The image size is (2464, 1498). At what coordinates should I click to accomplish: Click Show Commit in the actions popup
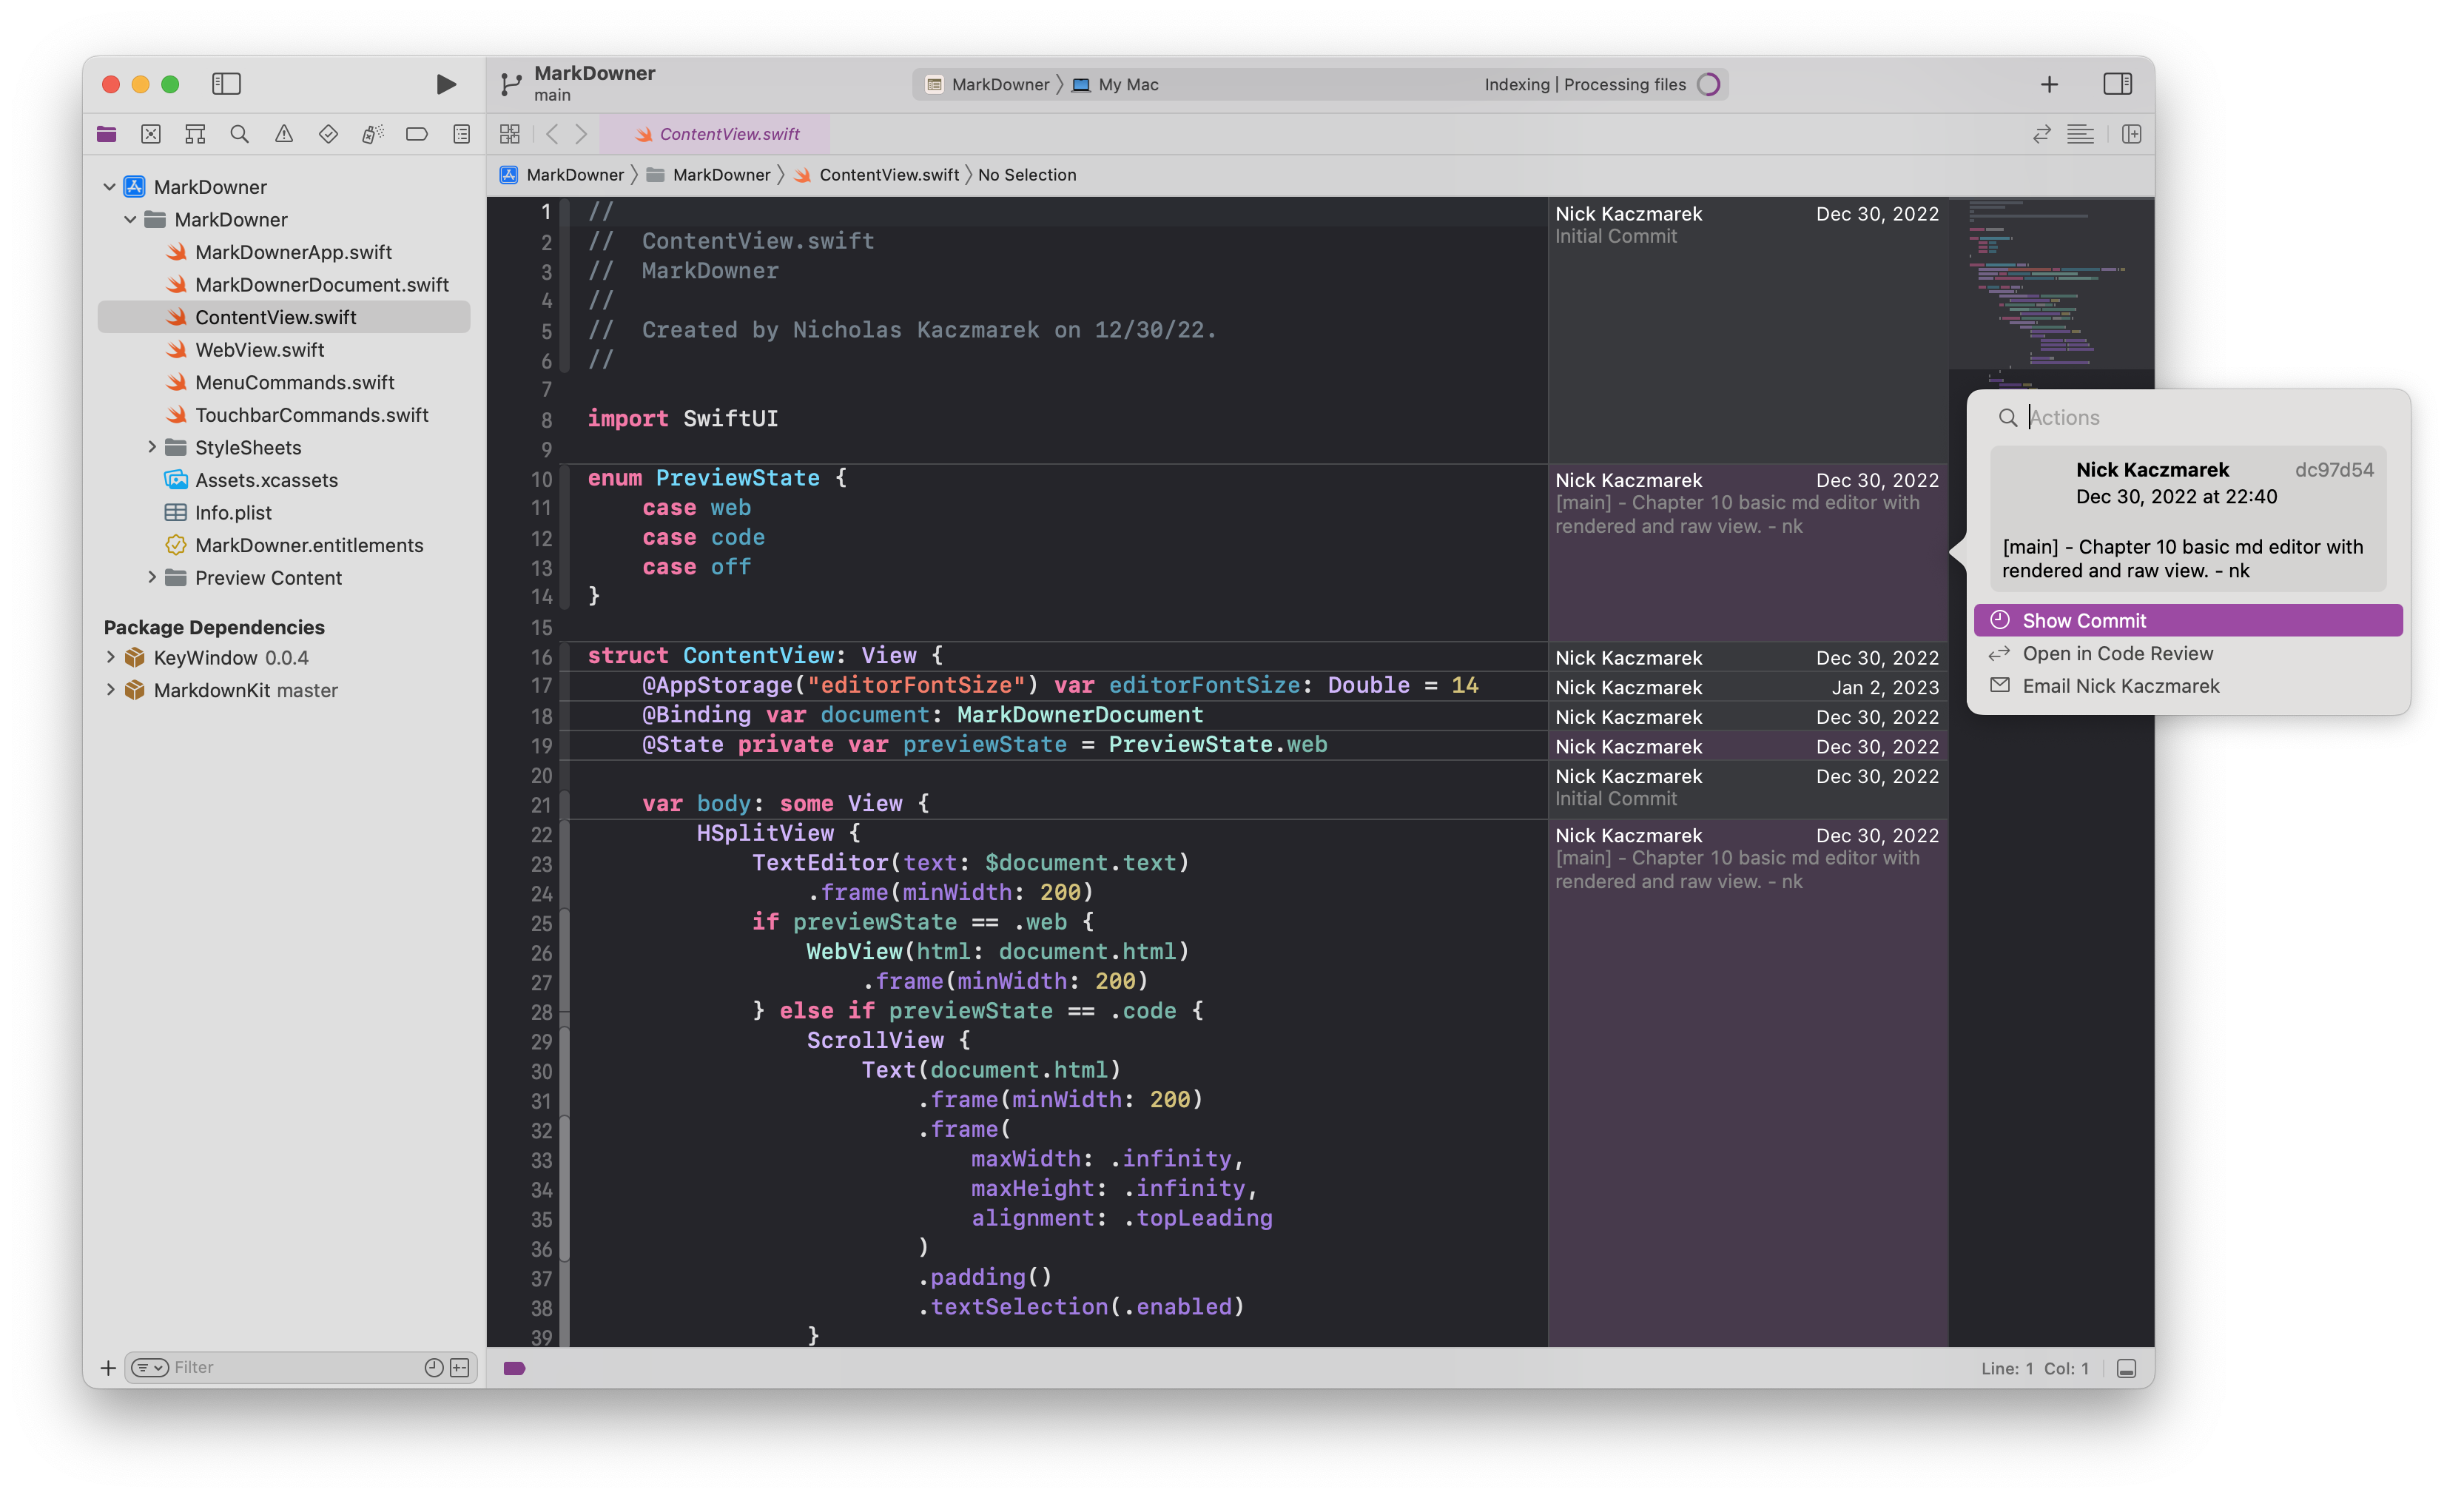point(2188,620)
